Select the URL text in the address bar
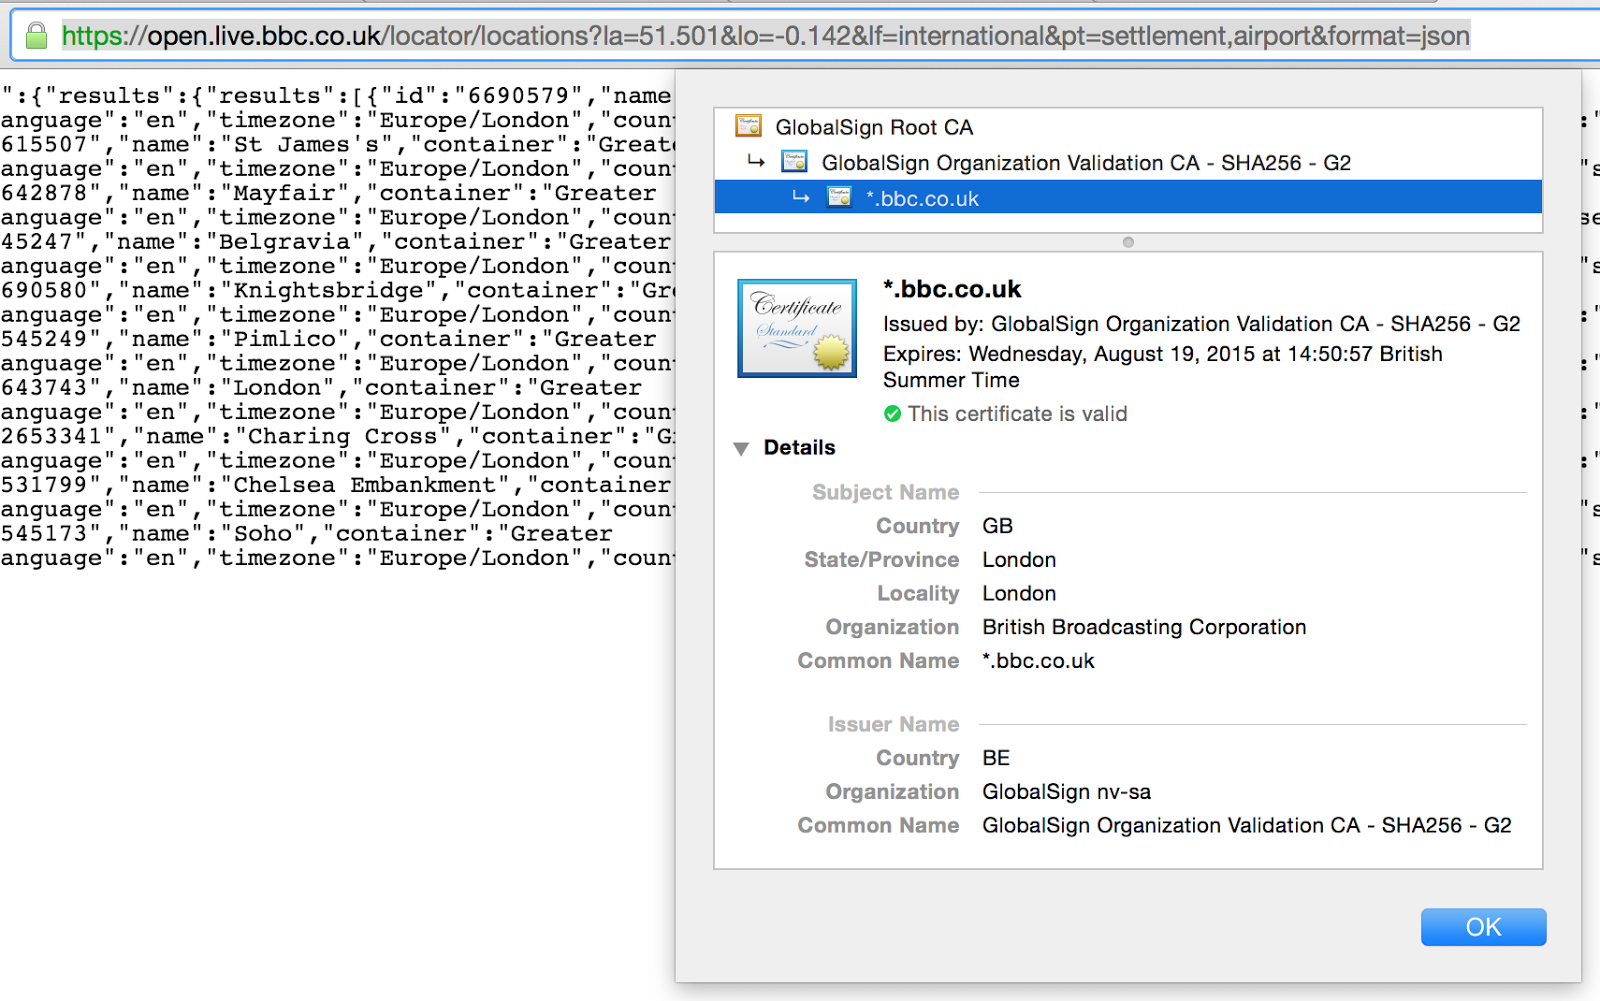 click(765, 36)
